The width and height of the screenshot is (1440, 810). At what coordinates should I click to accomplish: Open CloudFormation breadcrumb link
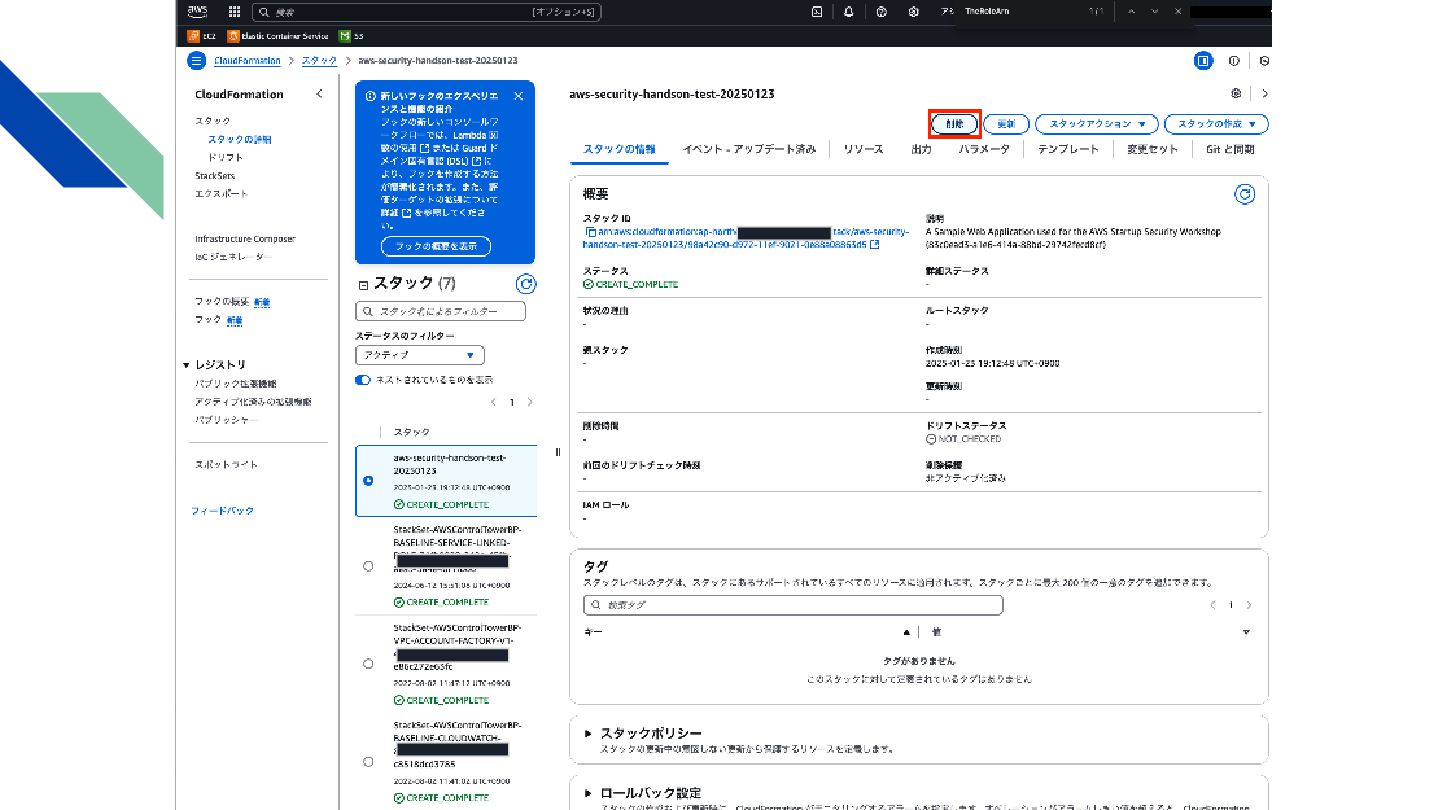click(x=247, y=61)
